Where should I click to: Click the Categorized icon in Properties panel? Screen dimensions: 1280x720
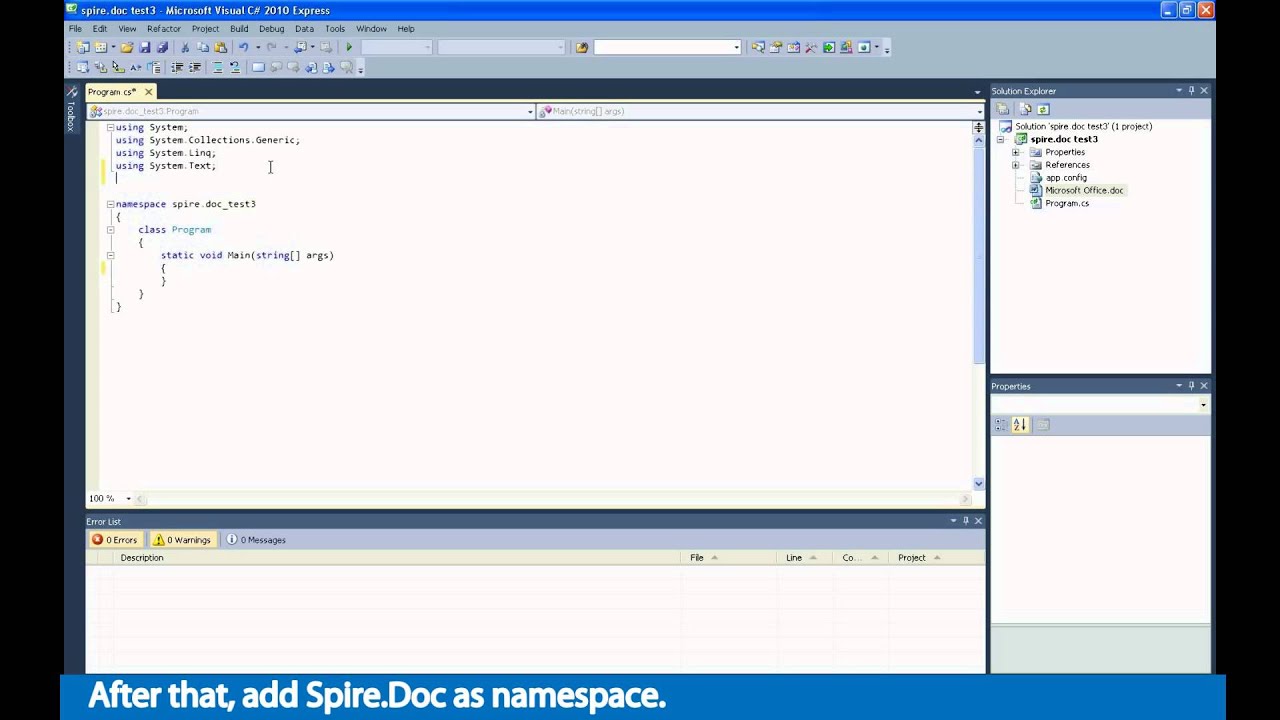[x=1002, y=425]
